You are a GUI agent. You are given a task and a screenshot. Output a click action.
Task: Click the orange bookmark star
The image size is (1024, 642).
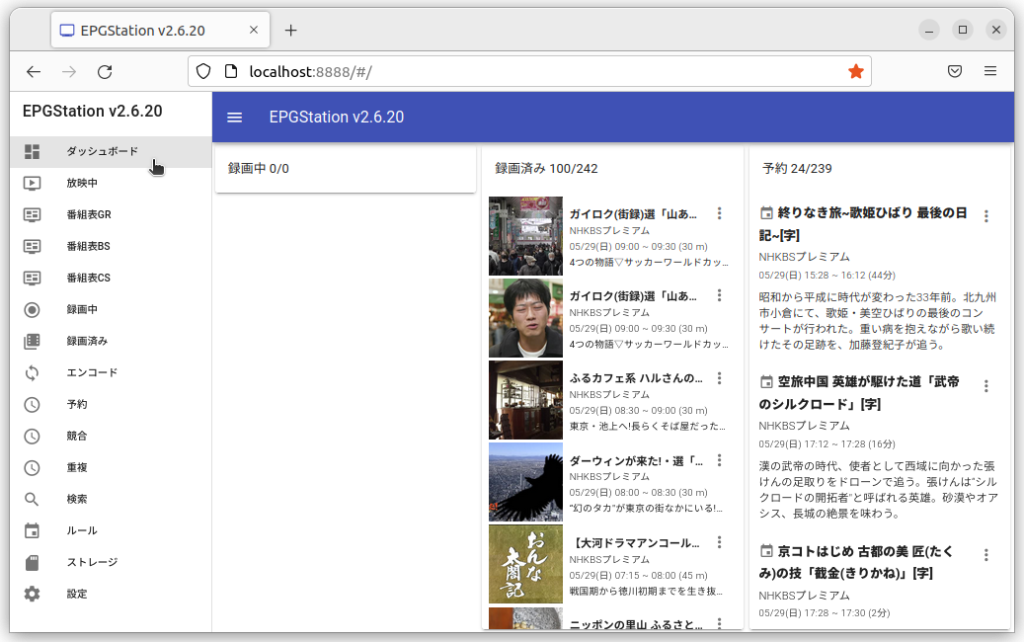pos(856,71)
